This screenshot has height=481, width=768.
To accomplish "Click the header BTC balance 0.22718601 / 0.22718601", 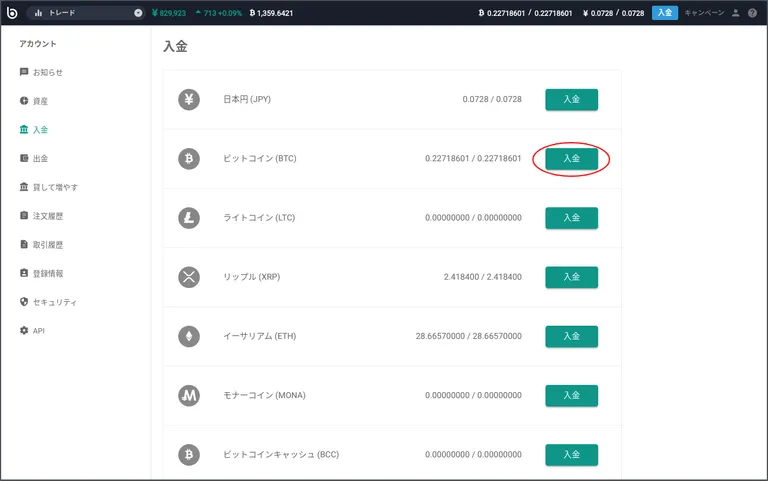I will (525, 13).
